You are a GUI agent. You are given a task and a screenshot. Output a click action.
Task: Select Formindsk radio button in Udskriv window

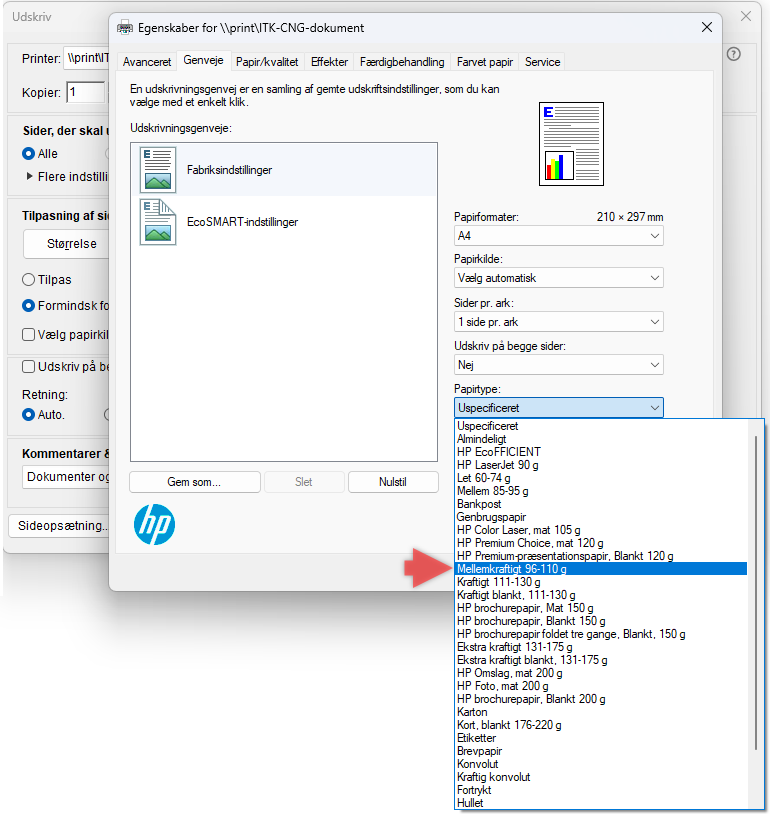coord(29,306)
